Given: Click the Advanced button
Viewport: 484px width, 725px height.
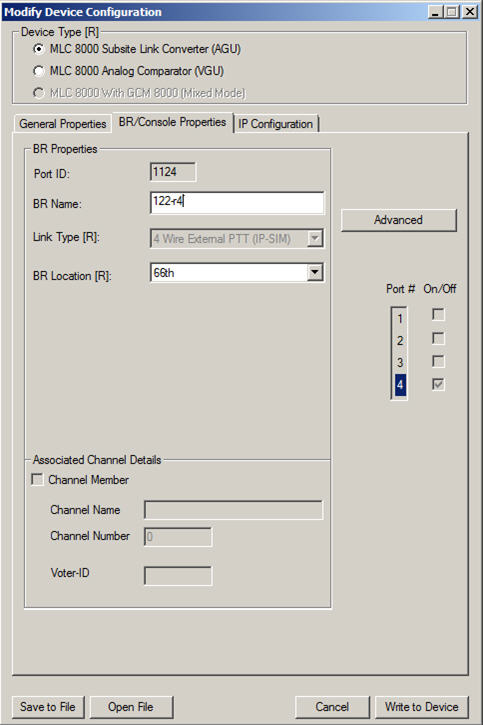Looking at the screenshot, I should pos(398,220).
